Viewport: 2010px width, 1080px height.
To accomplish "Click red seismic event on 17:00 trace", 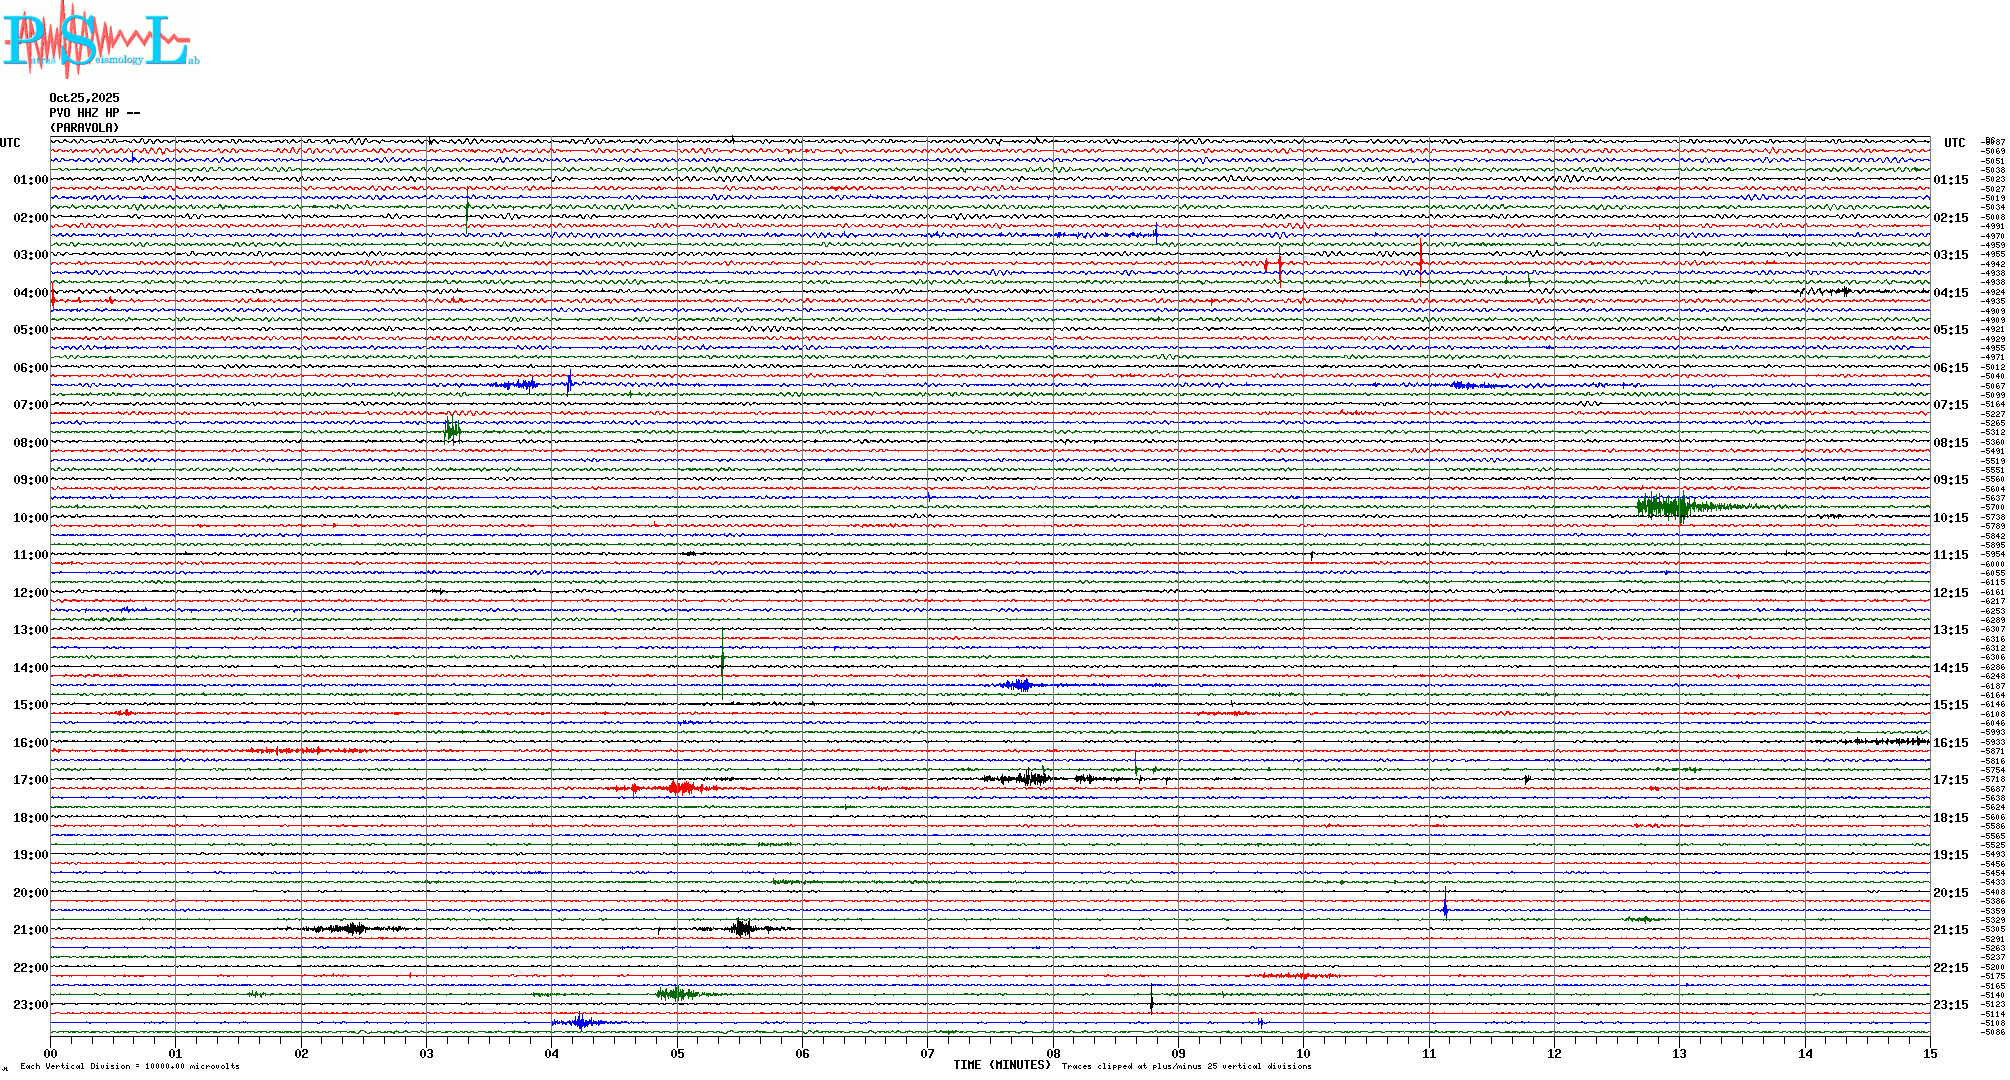I will (x=681, y=788).
